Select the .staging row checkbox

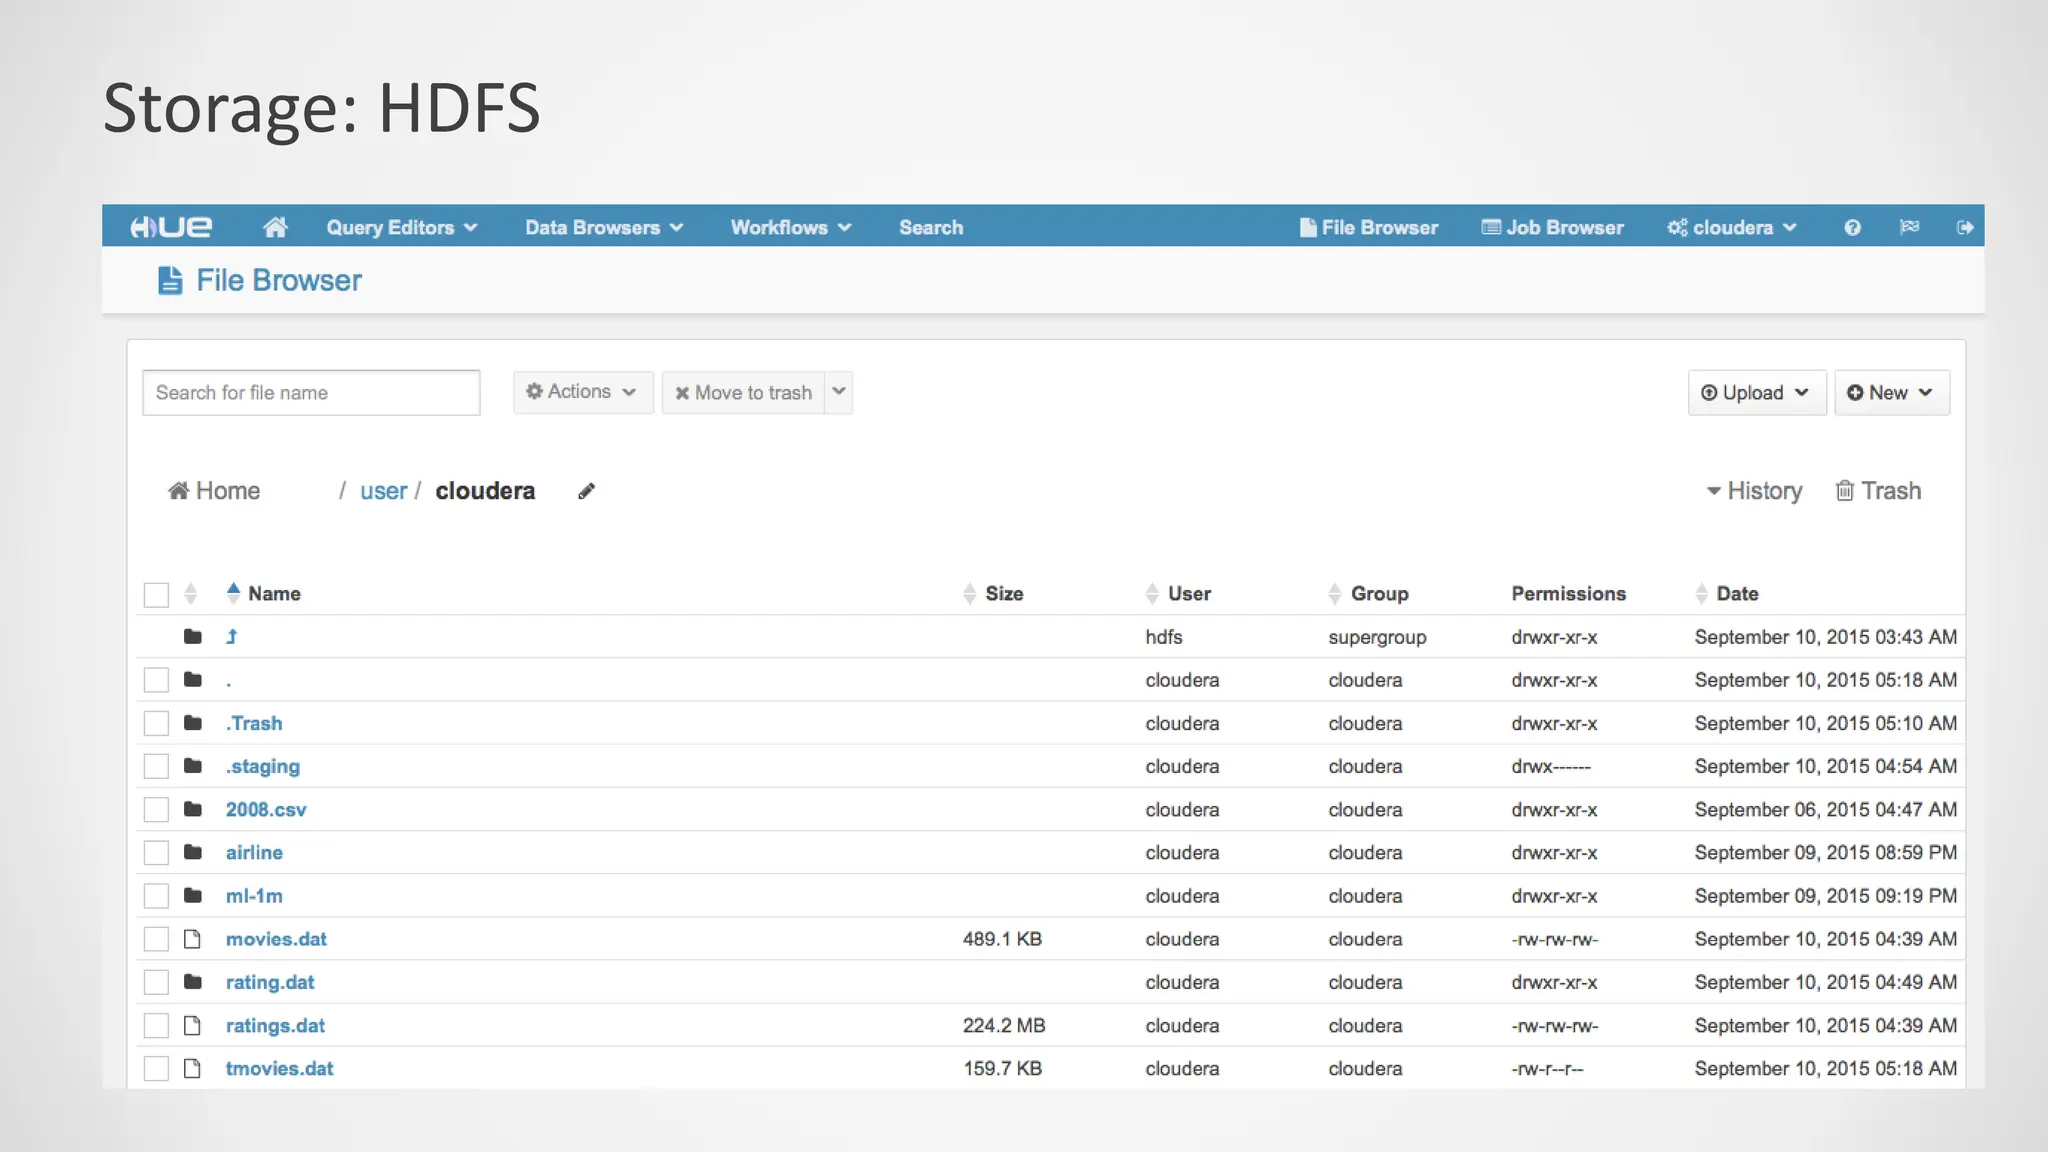tap(156, 766)
